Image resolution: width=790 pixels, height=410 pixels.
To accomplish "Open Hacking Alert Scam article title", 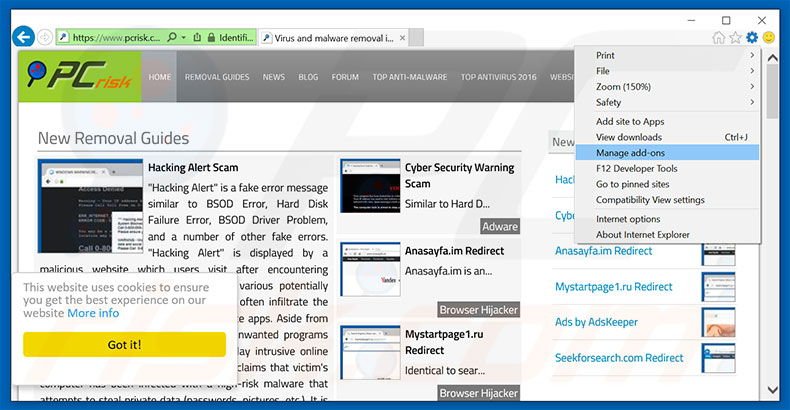I will 193,168.
